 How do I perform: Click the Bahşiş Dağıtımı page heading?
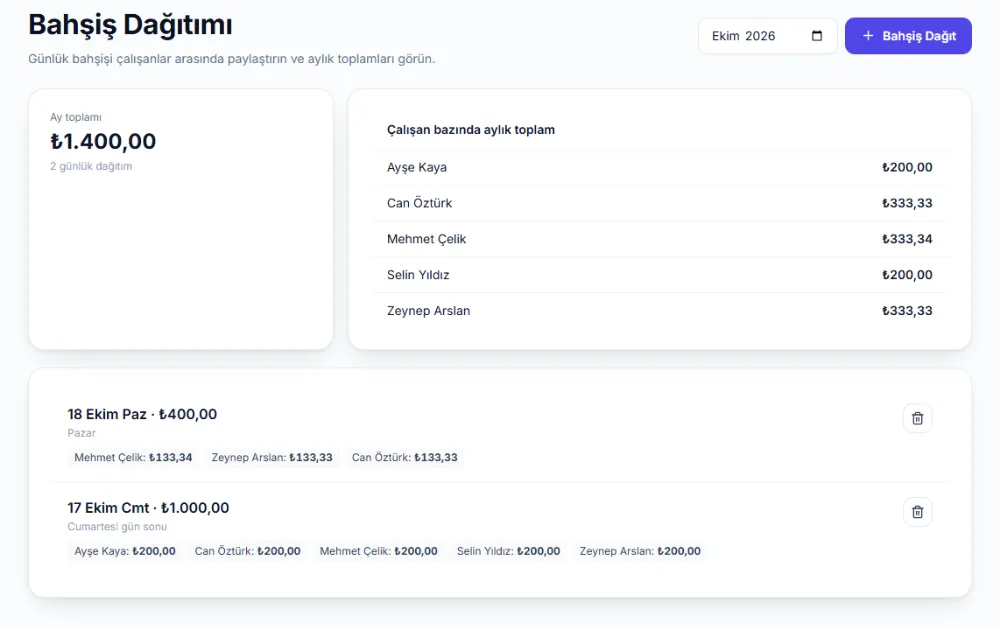coord(130,25)
